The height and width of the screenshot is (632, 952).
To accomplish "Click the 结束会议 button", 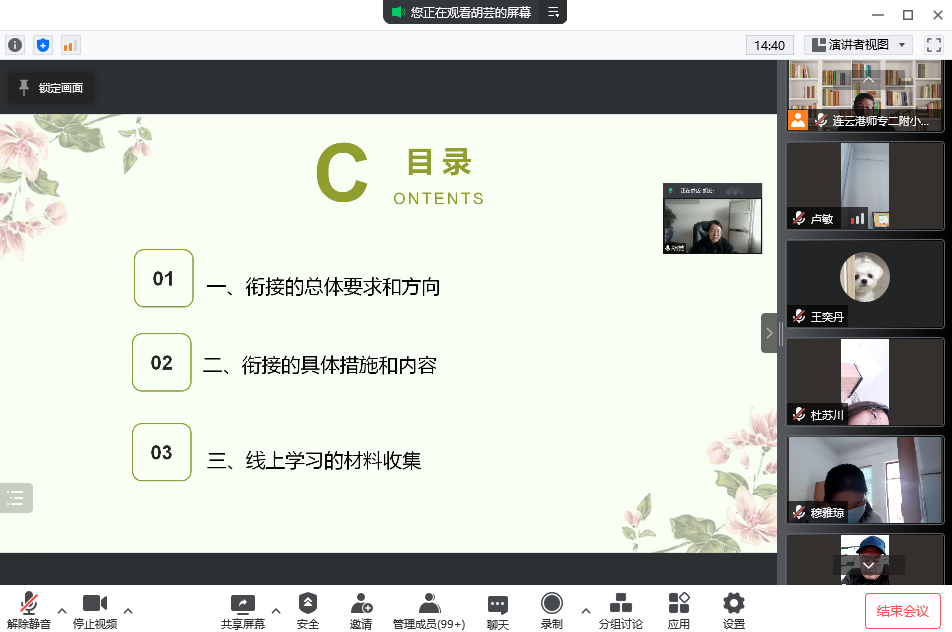I will point(902,611).
